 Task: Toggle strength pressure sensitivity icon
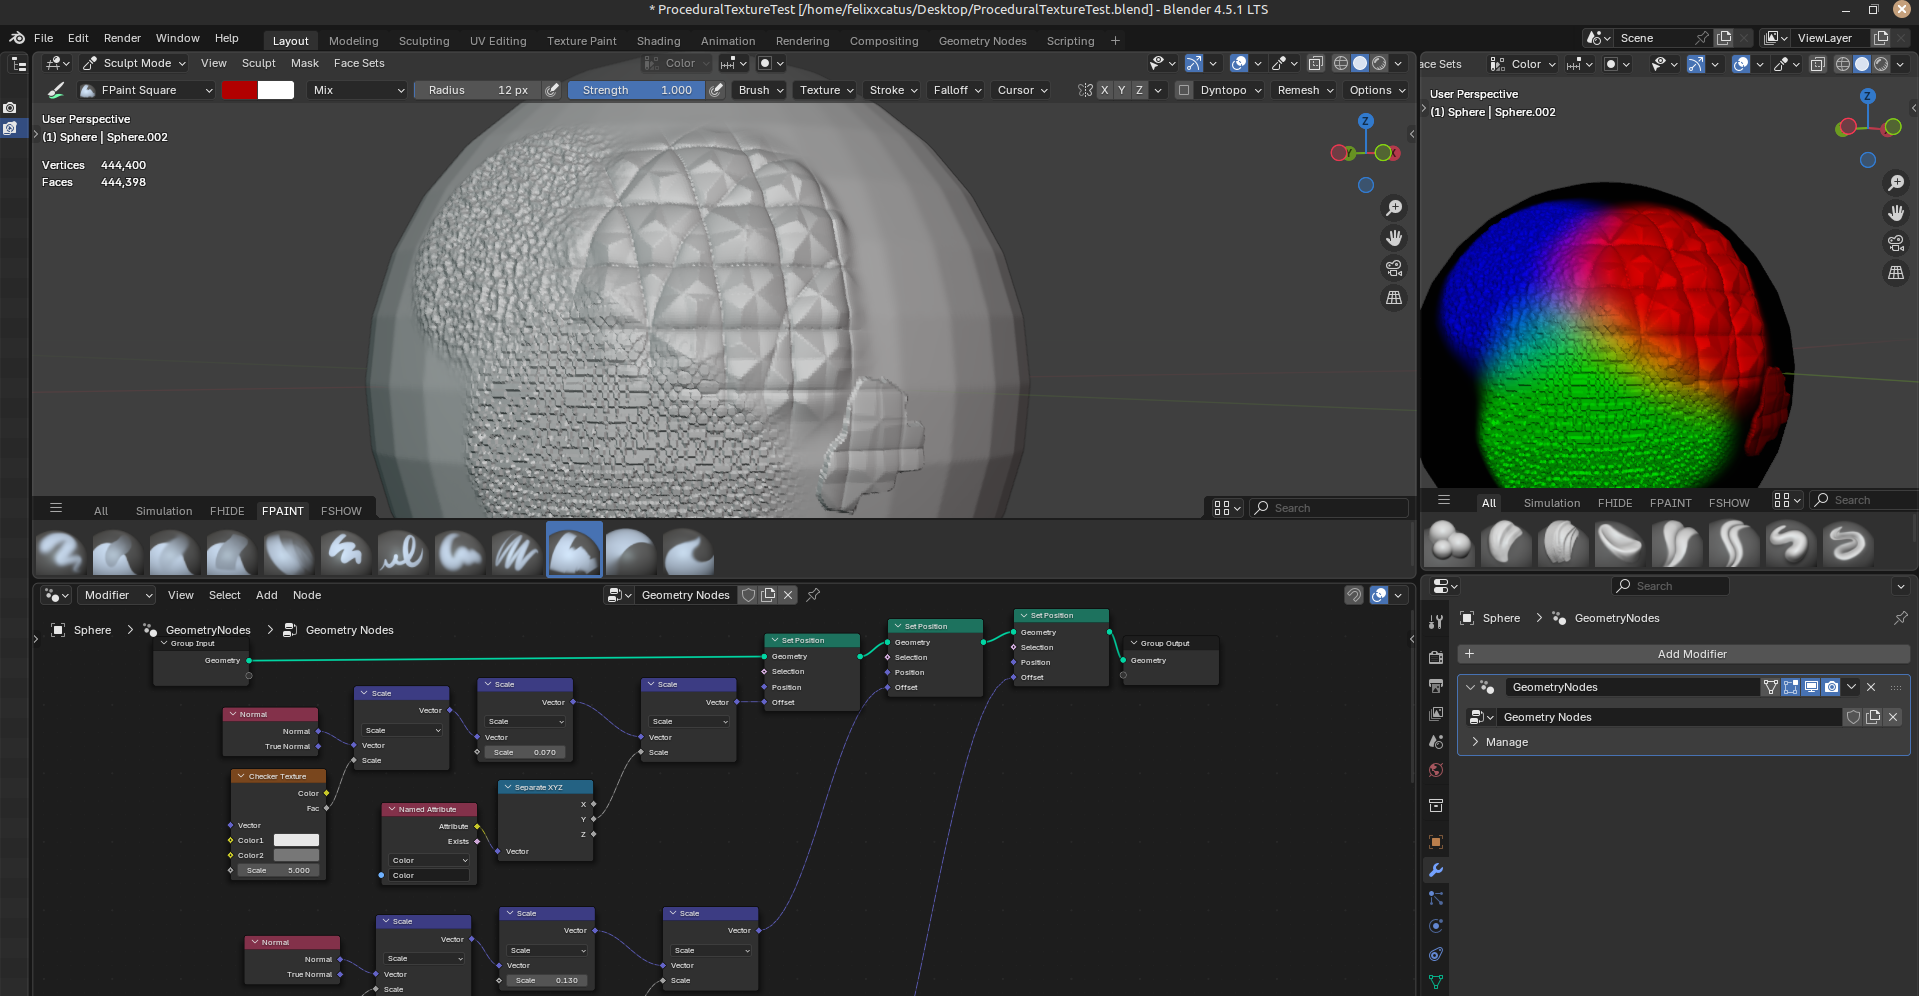pyautogui.click(x=716, y=90)
